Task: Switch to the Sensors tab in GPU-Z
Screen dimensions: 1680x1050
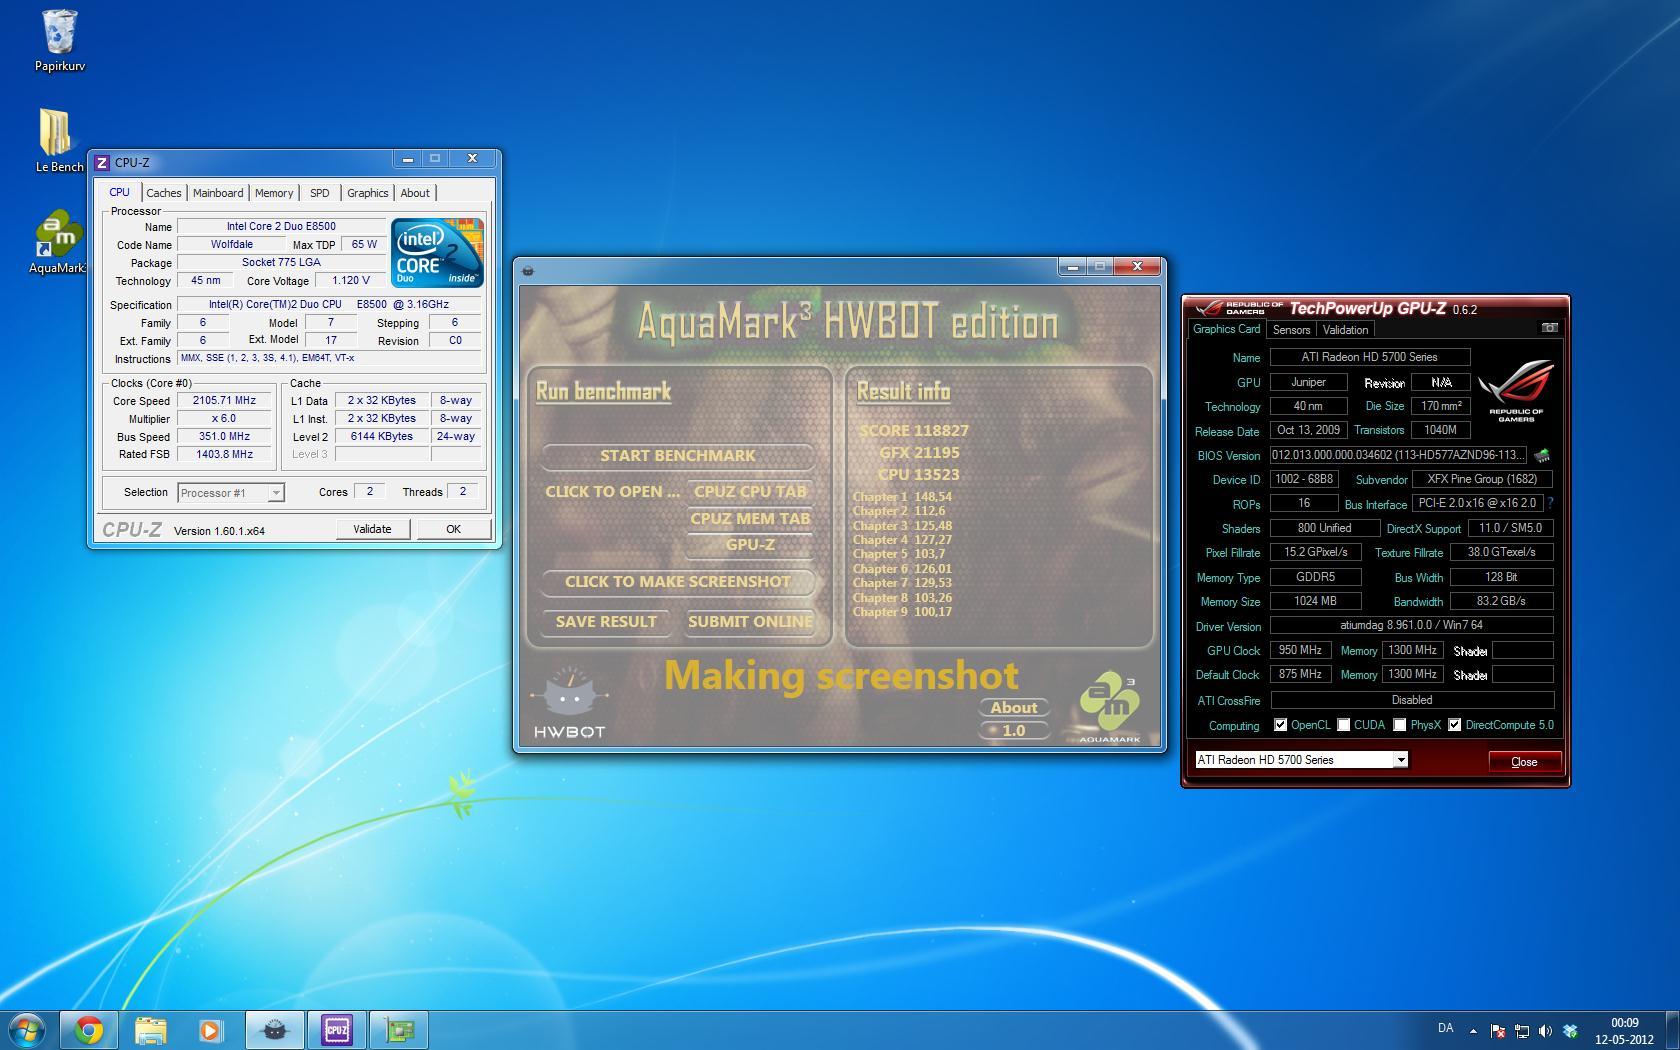Action: 1291,329
